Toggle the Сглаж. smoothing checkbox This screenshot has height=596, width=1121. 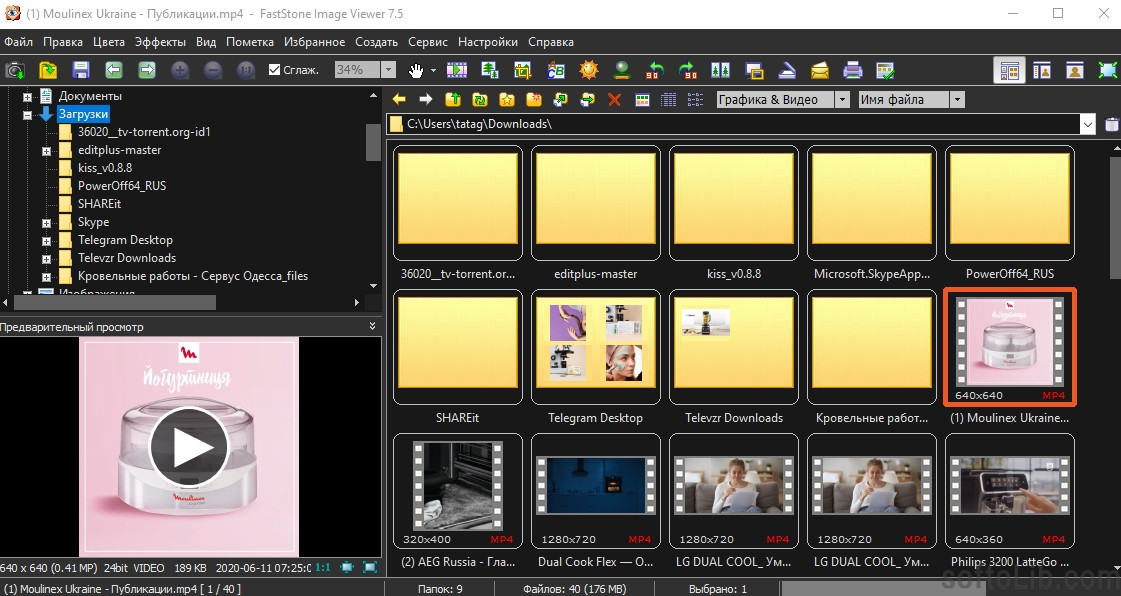(x=275, y=70)
